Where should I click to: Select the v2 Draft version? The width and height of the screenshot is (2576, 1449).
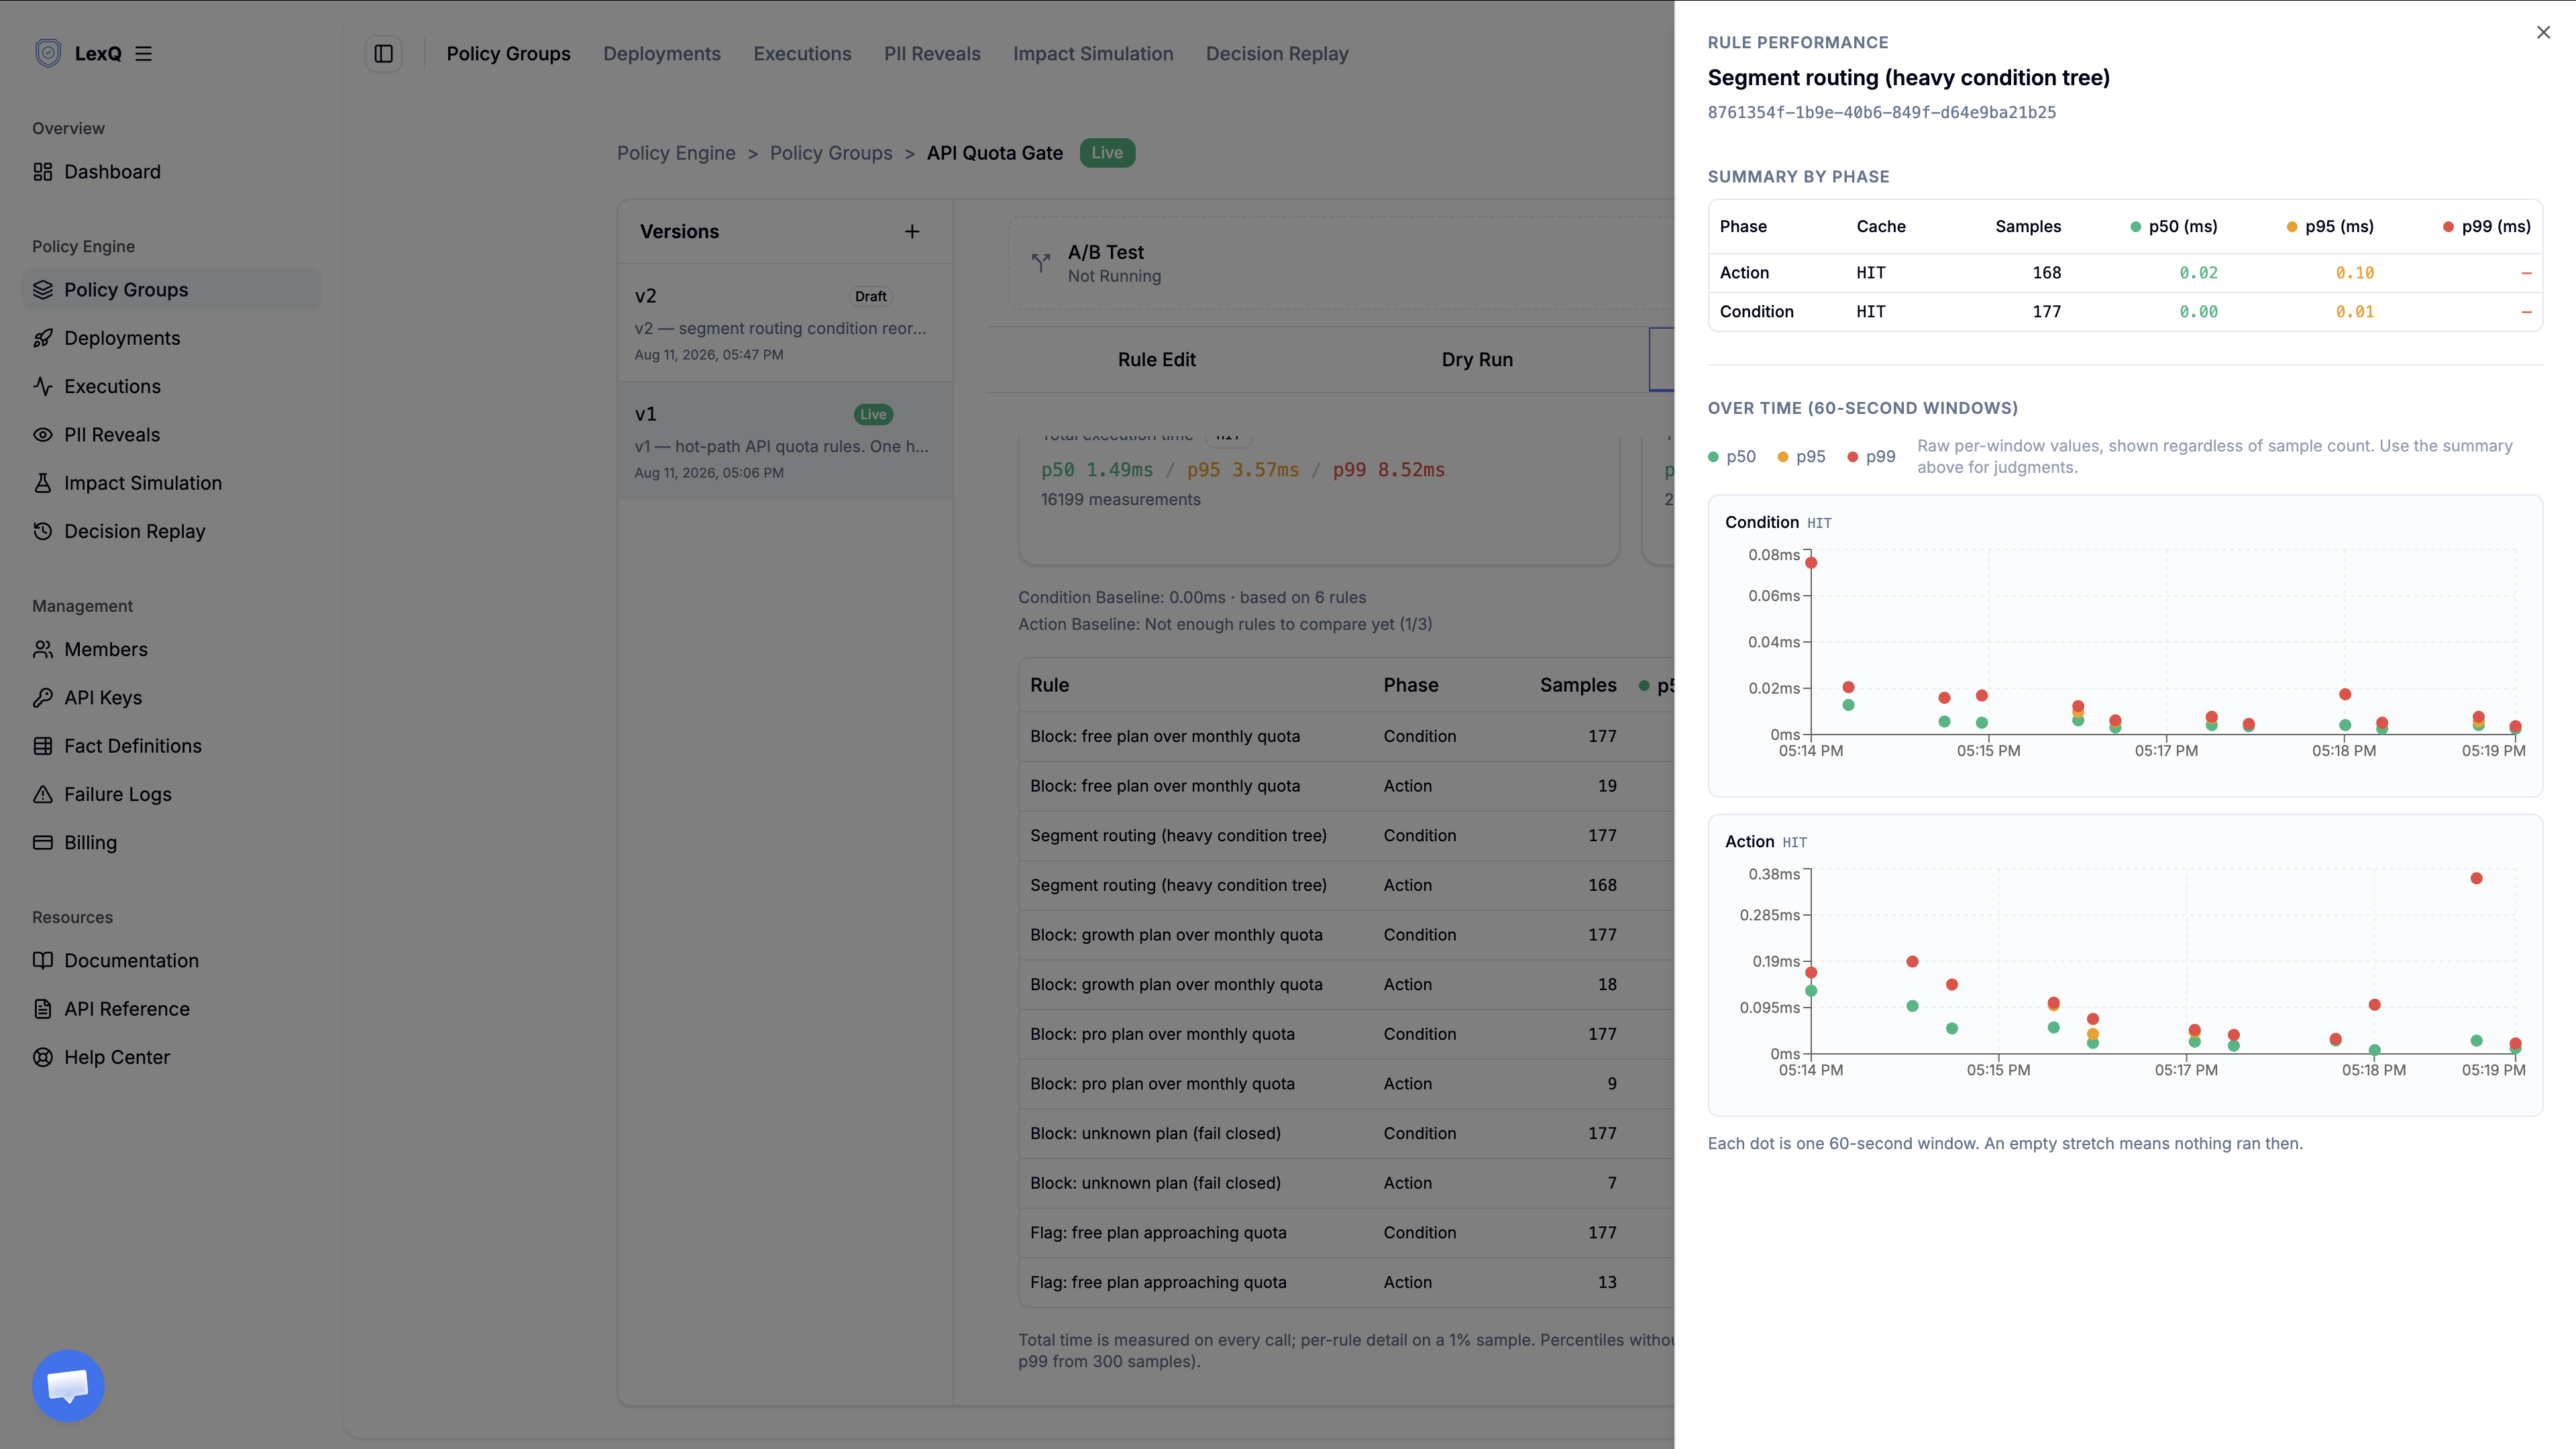785,323
